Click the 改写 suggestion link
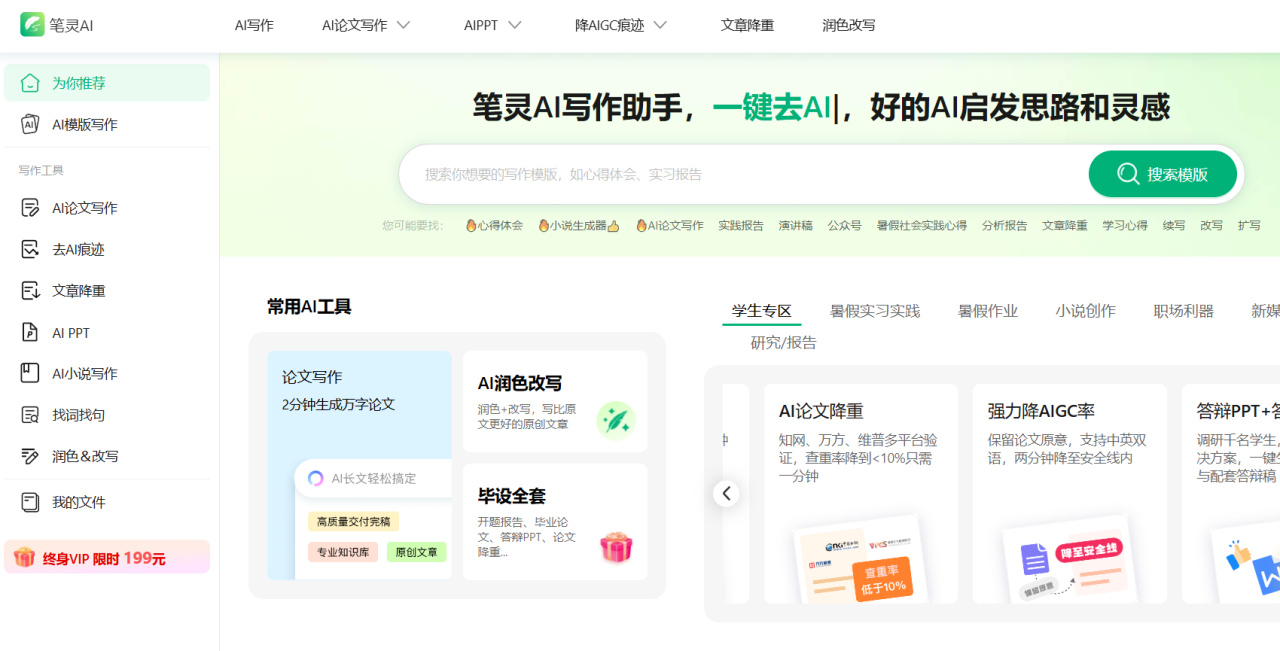Viewport: 1280px width, 651px height. click(1212, 226)
